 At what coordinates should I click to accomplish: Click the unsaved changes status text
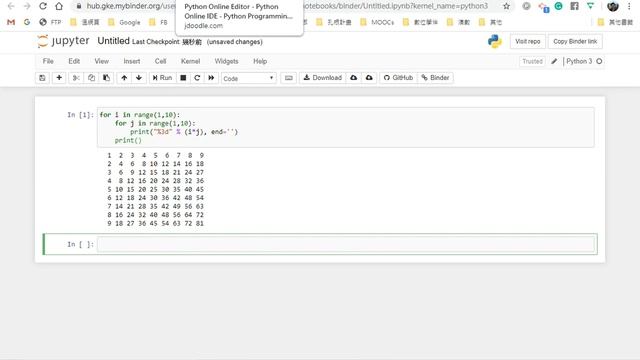[235, 42]
